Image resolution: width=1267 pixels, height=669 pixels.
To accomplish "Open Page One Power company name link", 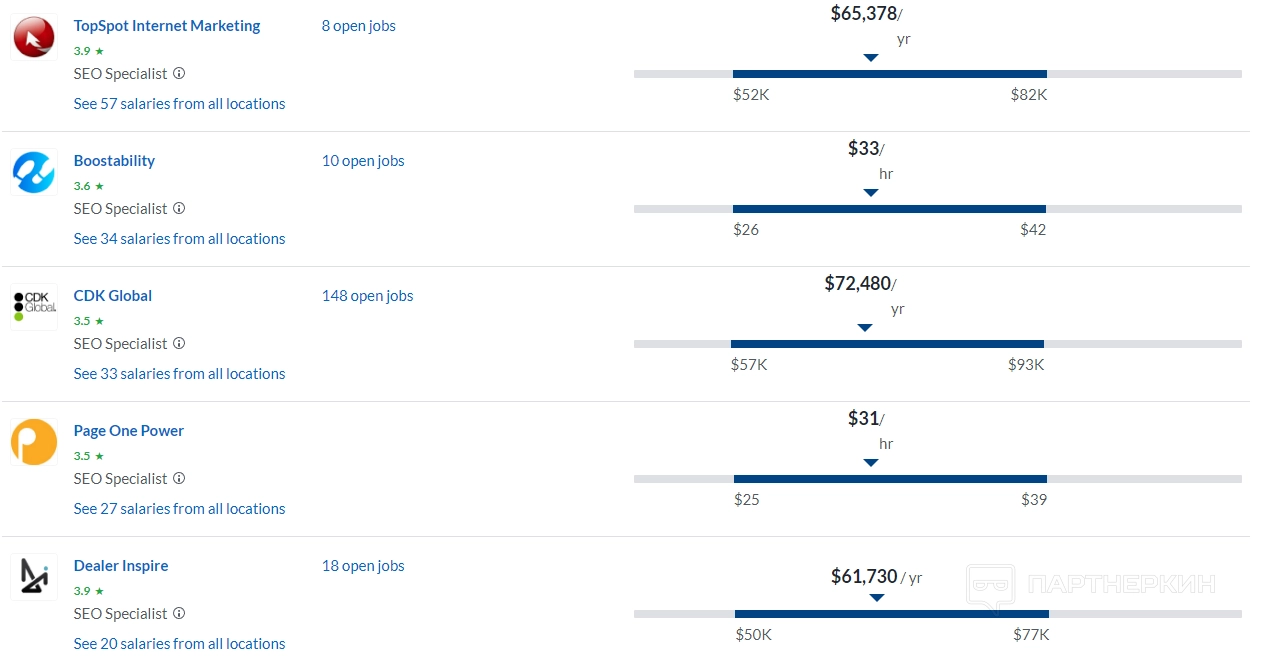I will point(129,431).
